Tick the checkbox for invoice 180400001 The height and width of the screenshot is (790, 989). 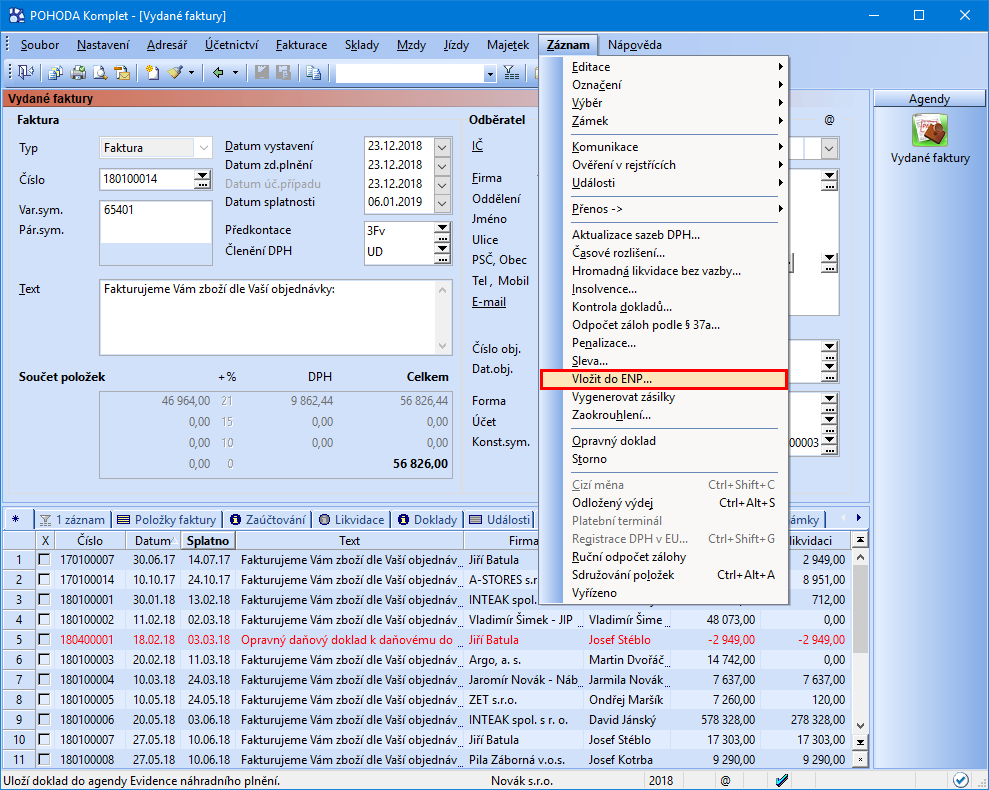[44, 639]
